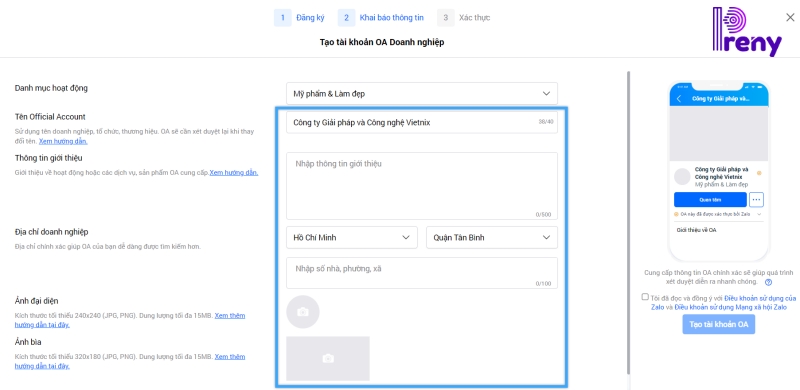Open Xem thêm hướng dẫn link for Ảnh bìa
The height and width of the screenshot is (390, 800).
130,361
